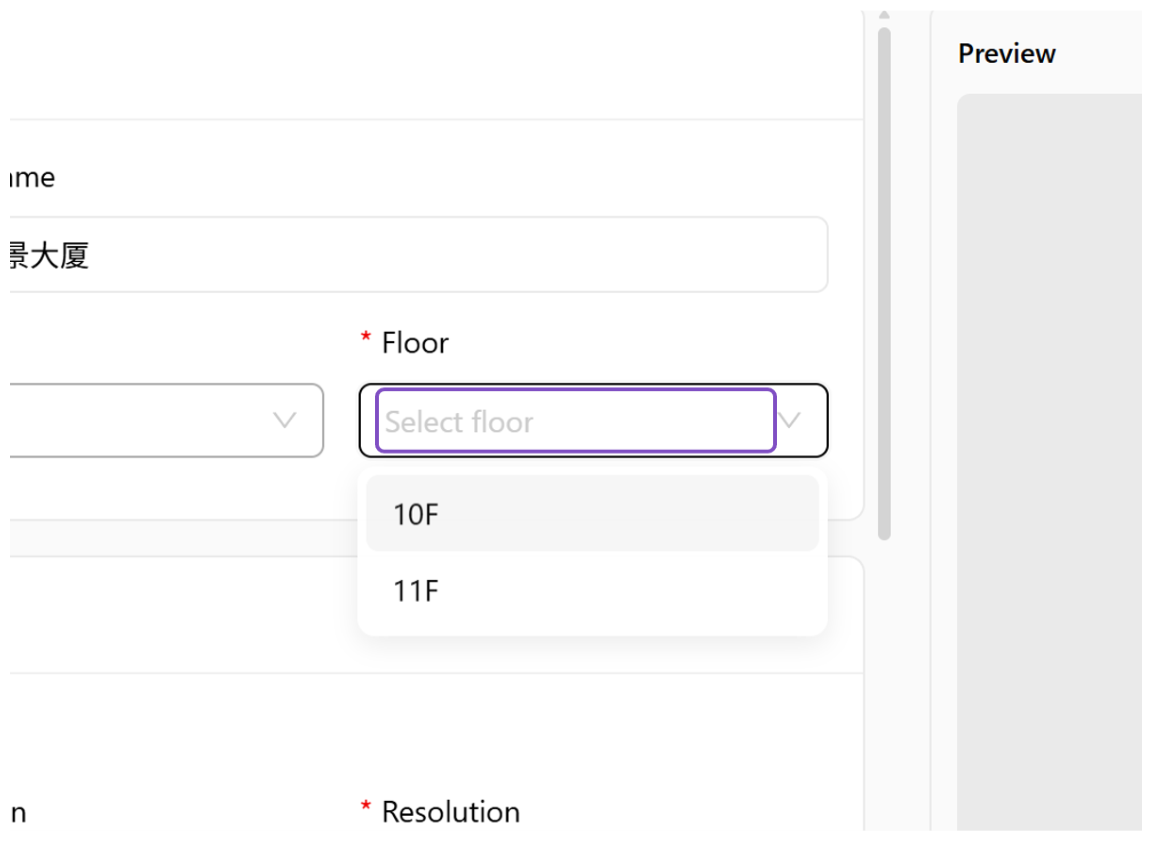
Task: Click the Preview heading
Action: pyautogui.click(x=1007, y=54)
